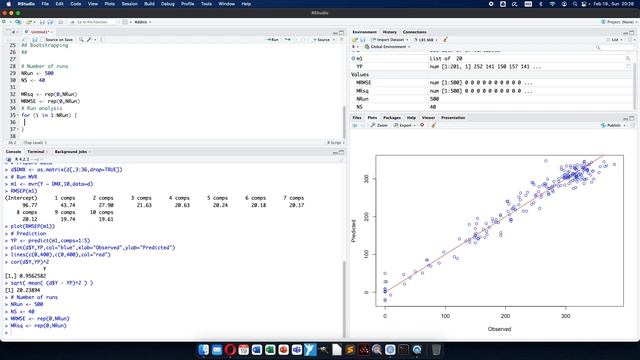Click the Find/Replace magnifier in editor toolbar
This screenshot has width=640, height=360.
point(81,40)
